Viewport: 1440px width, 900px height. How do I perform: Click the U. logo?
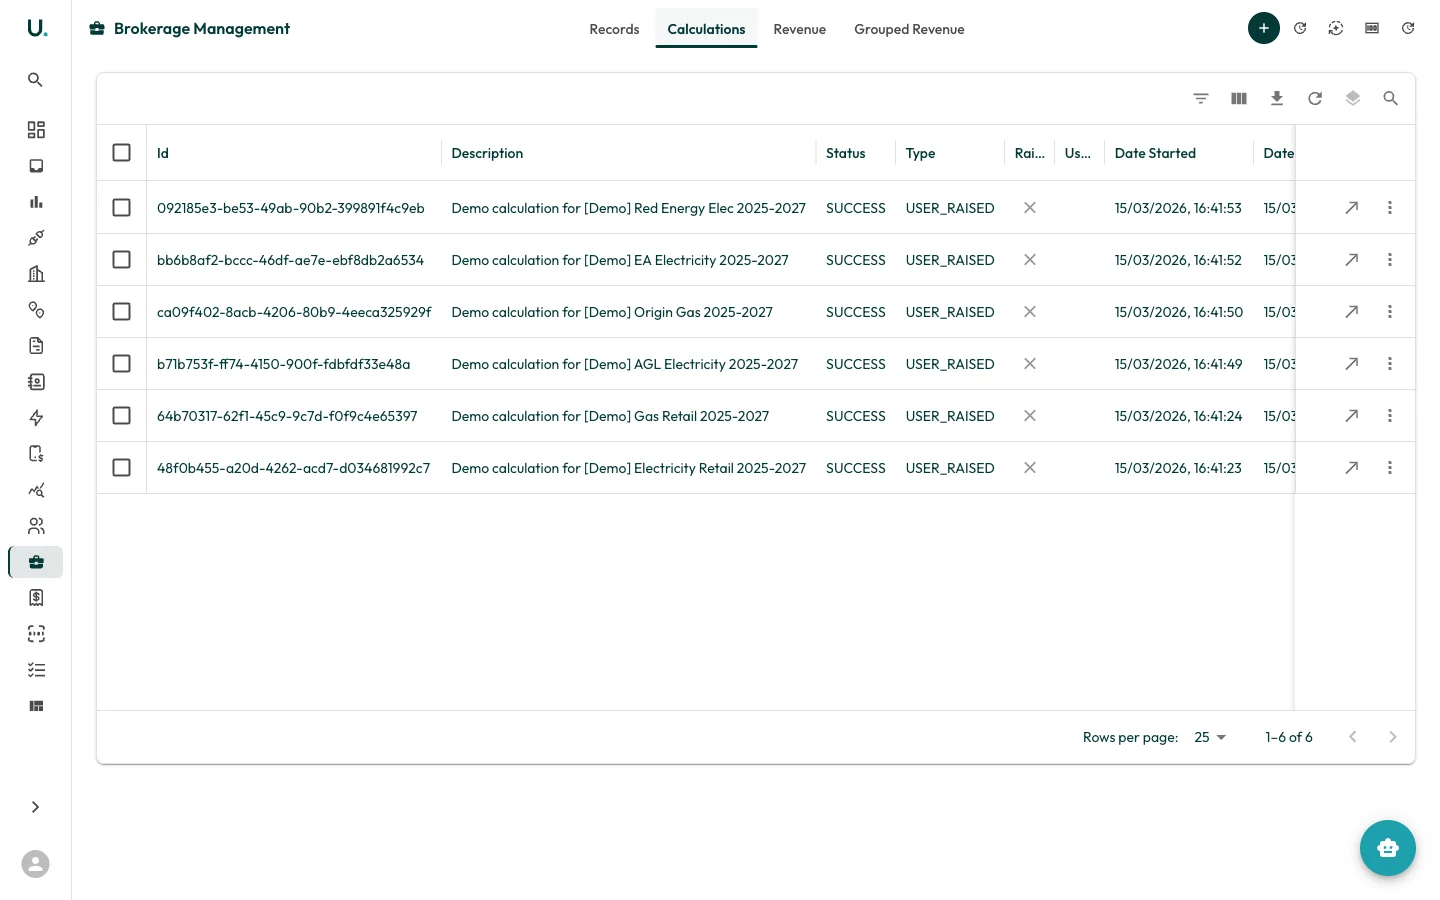pos(36,28)
